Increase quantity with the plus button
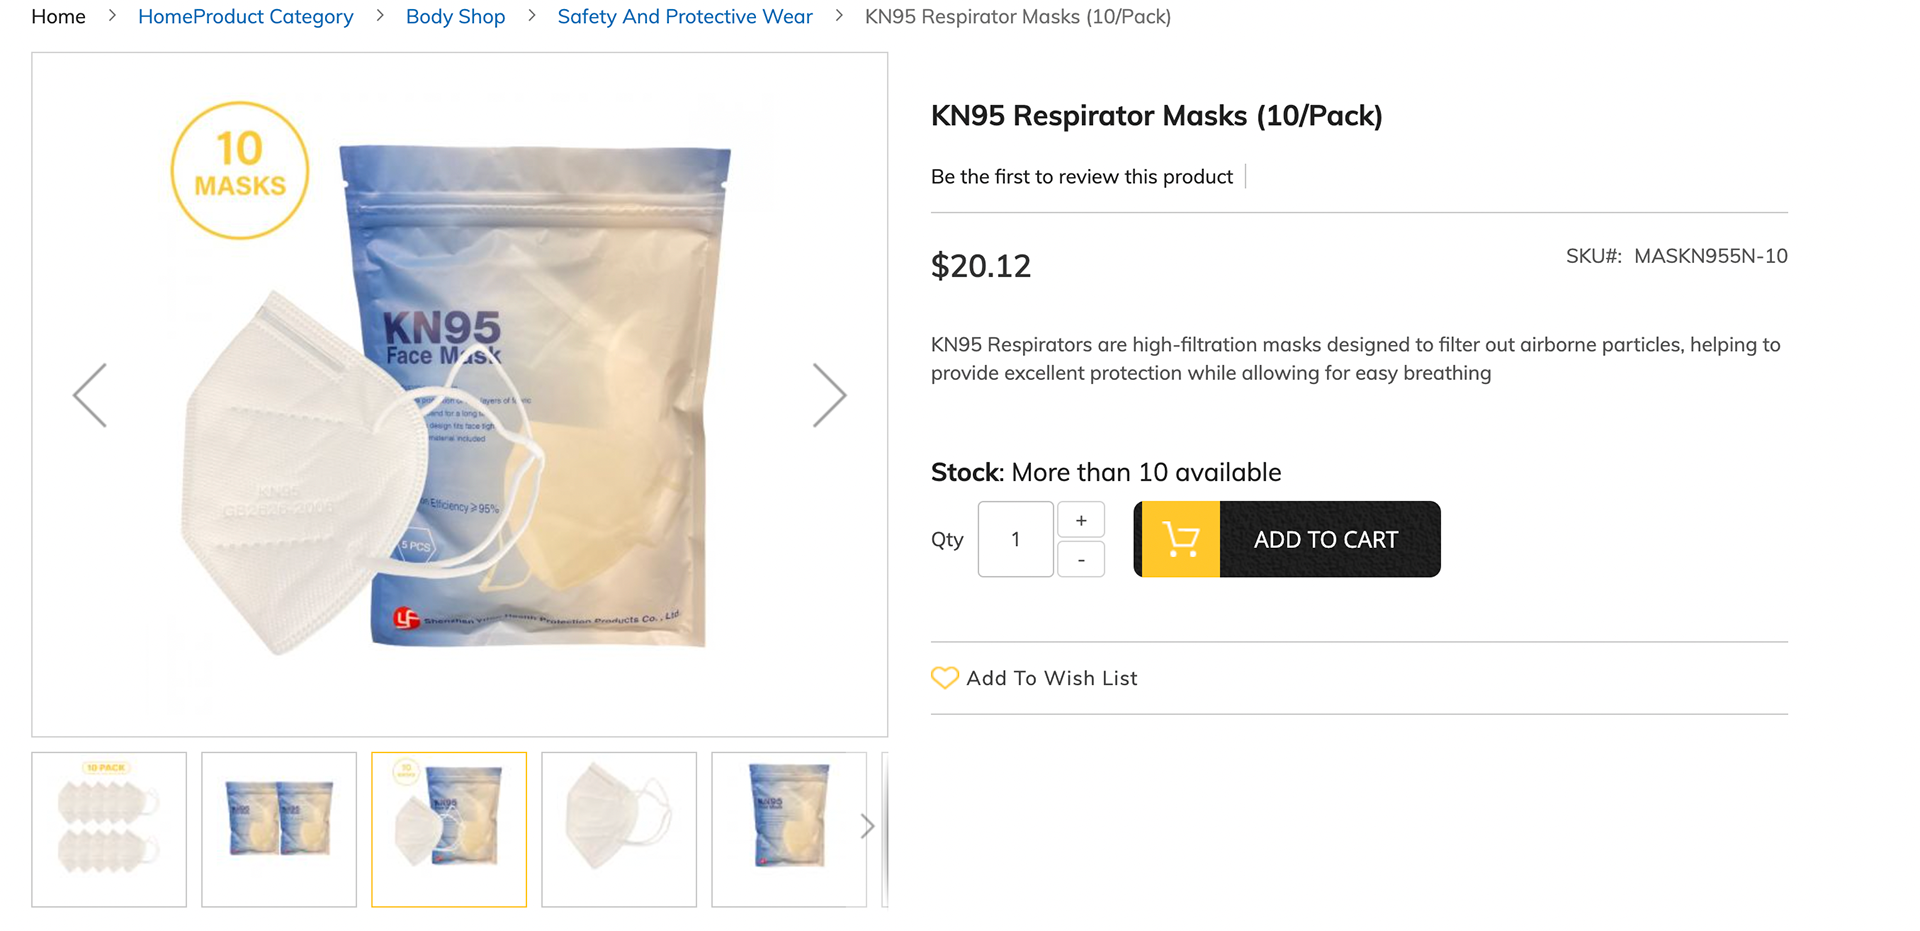This screenshot has height=931, width=1920. (x=1081, y=520)
